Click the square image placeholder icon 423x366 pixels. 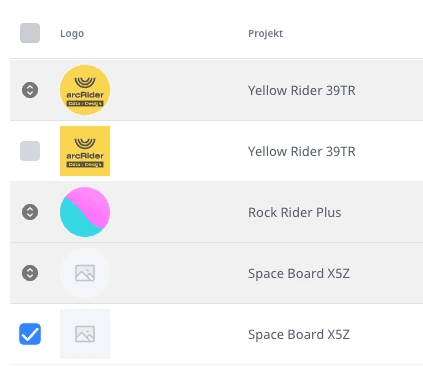pos(85,334)
